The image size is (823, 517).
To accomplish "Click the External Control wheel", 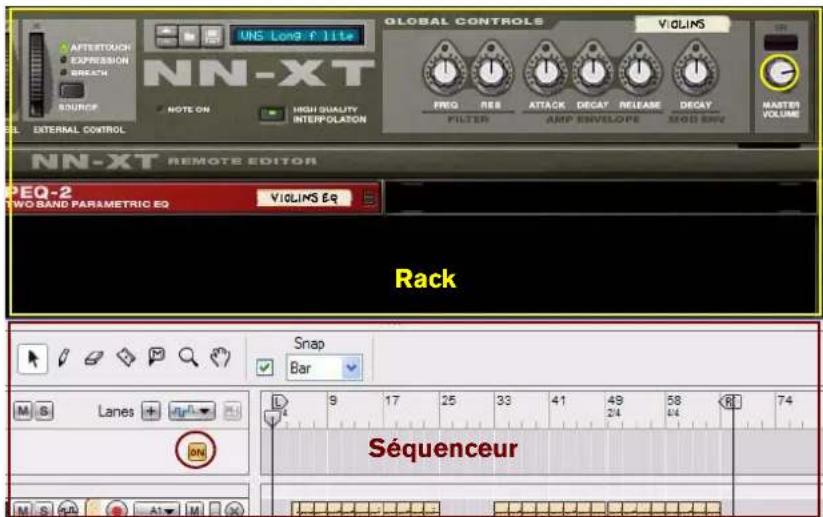I will click(x=36, y=74).
